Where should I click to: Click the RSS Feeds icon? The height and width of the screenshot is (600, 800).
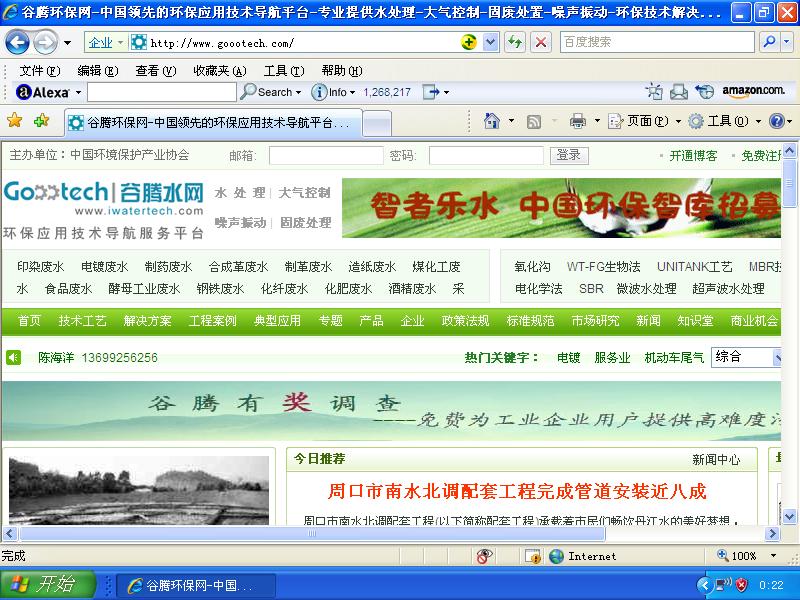click(x=534, y=122)
